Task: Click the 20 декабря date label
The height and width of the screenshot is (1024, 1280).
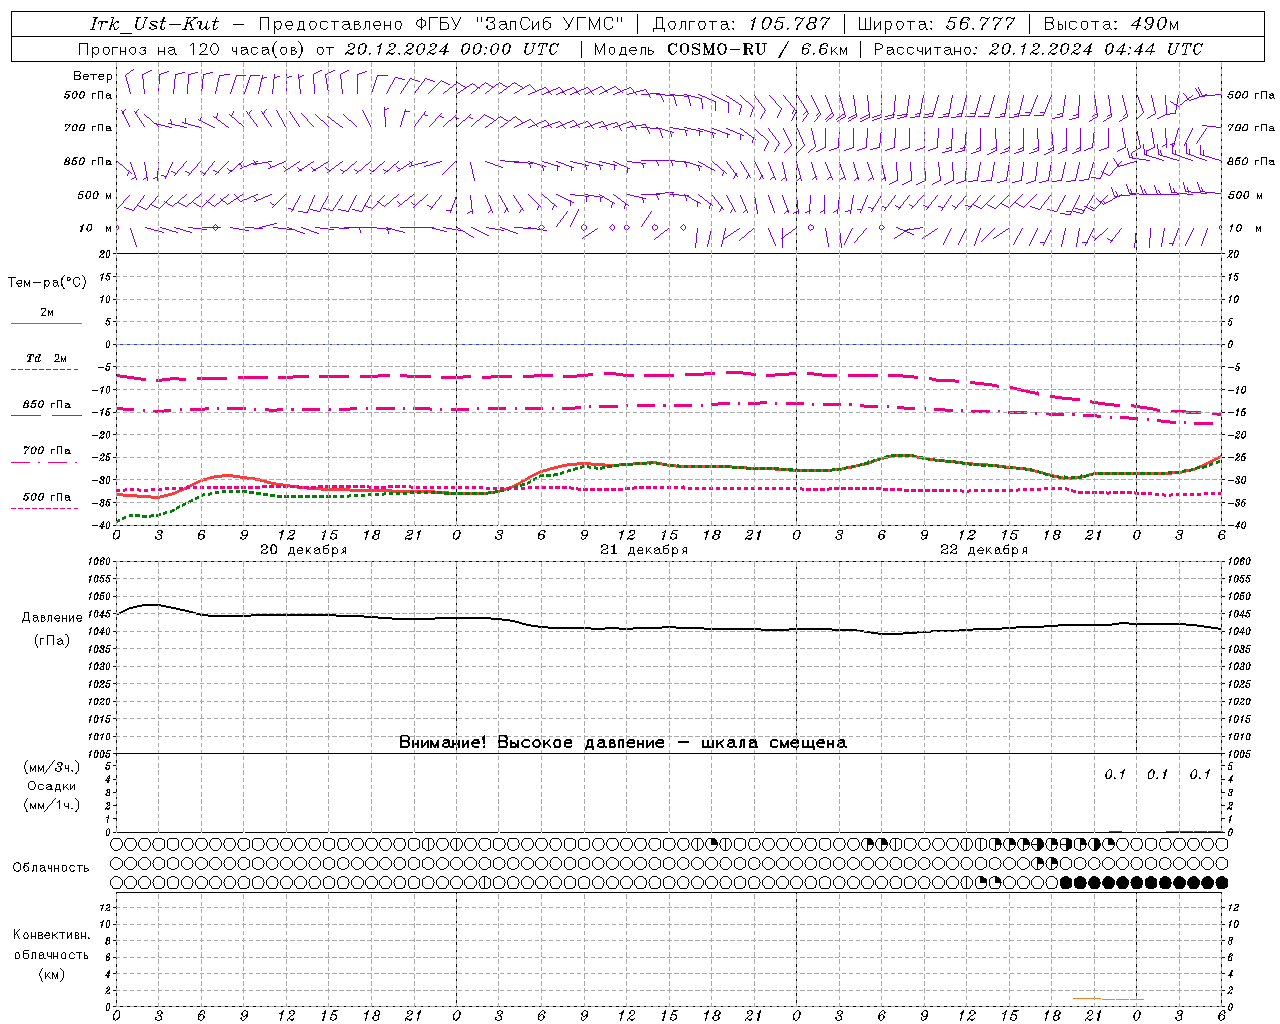Action: (304, 550)
